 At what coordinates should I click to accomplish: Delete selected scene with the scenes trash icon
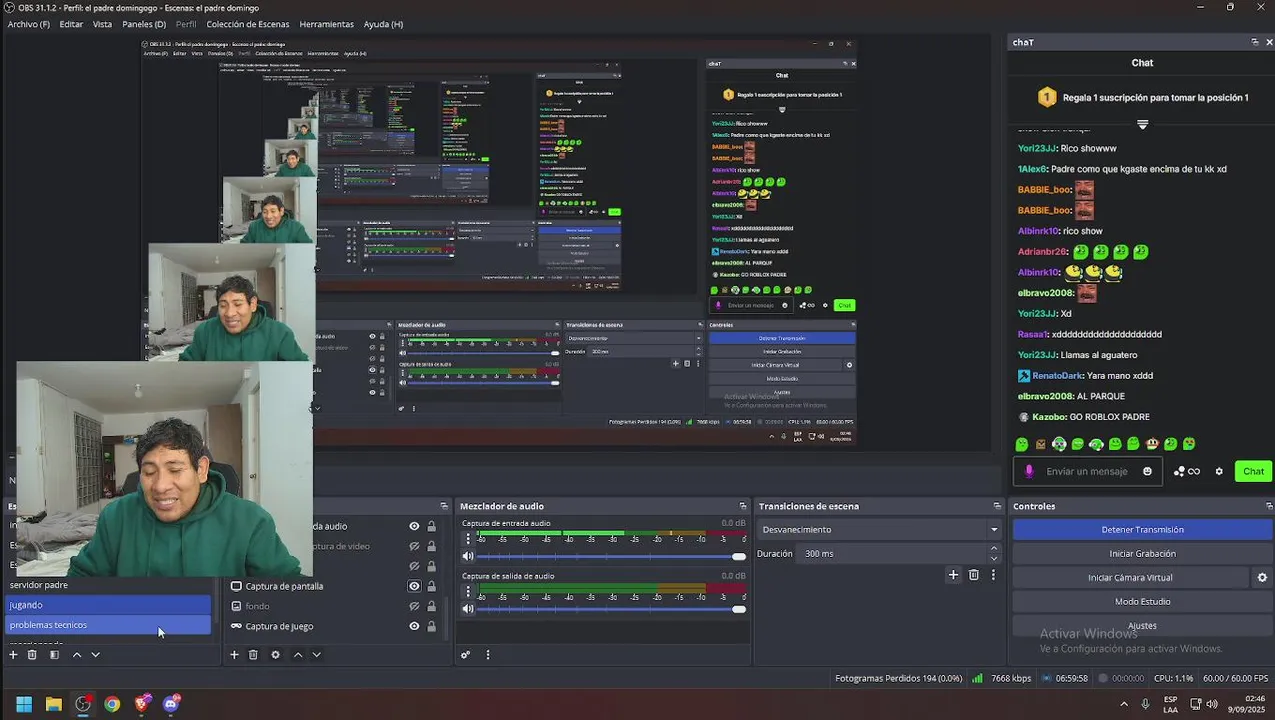click(32, 655)
